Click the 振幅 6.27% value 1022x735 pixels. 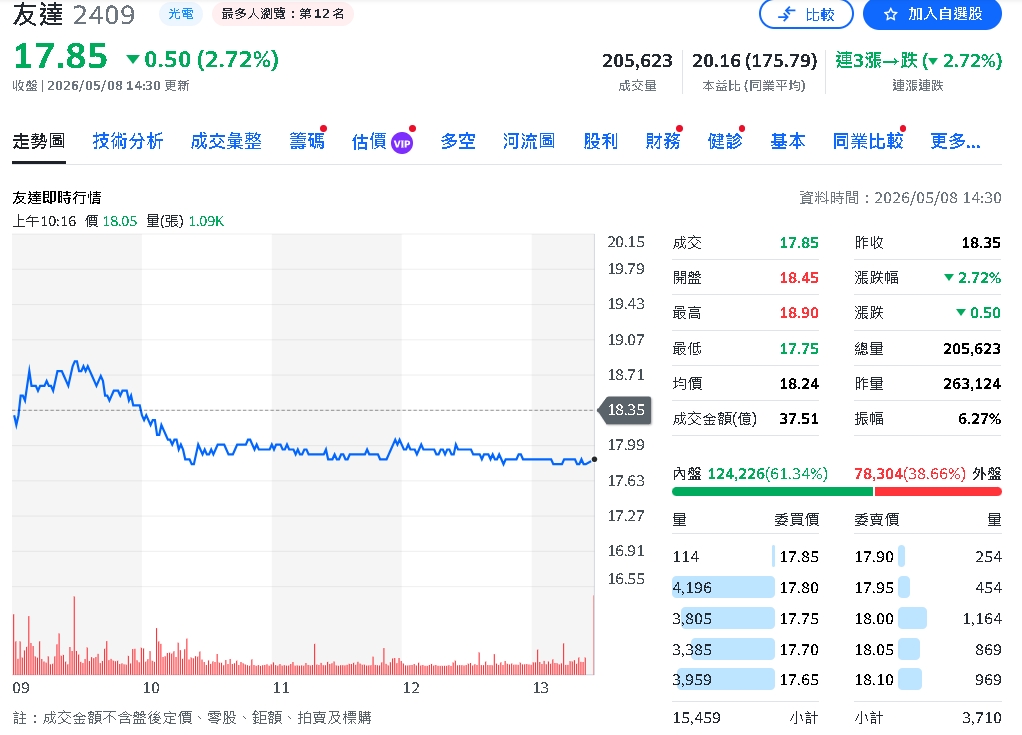(x=979, y=418)
